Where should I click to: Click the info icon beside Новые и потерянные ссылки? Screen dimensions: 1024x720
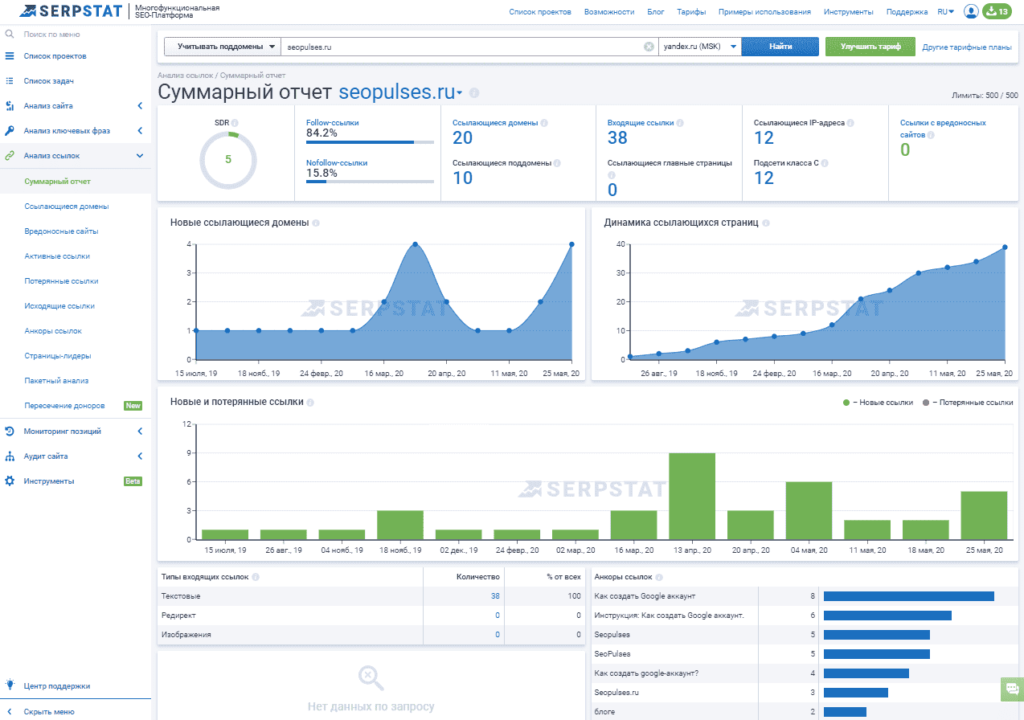(310, 402)
